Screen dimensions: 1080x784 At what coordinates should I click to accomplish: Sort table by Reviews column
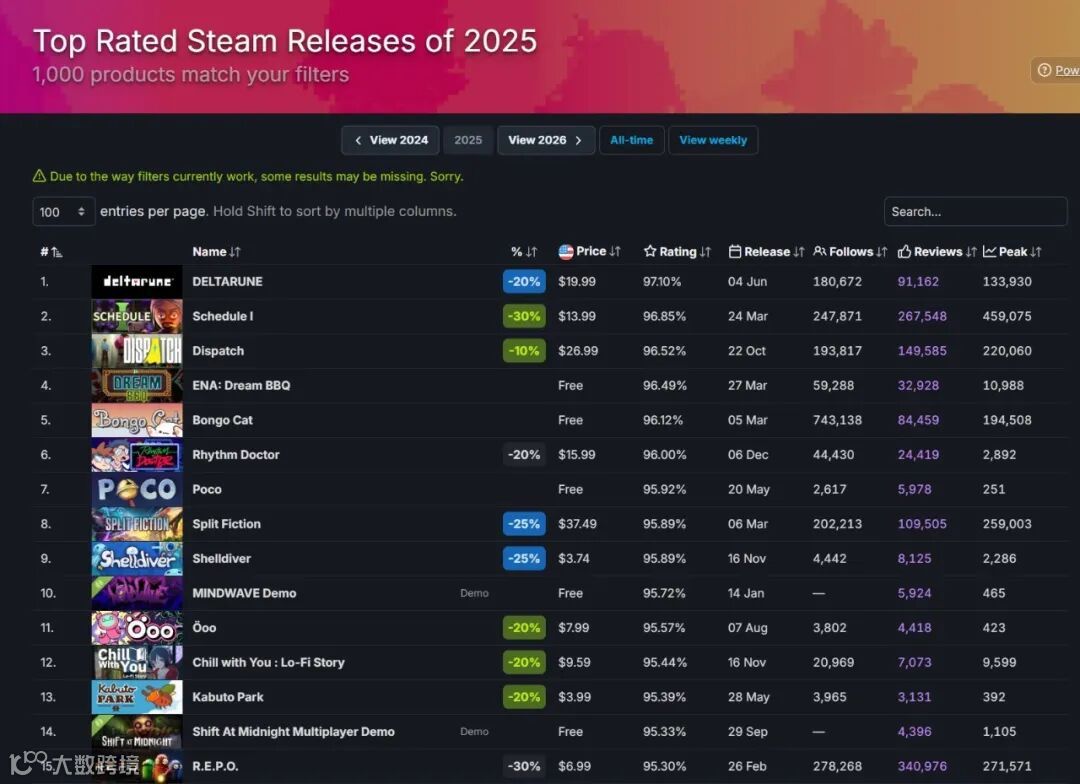click(x=937, y=251)
